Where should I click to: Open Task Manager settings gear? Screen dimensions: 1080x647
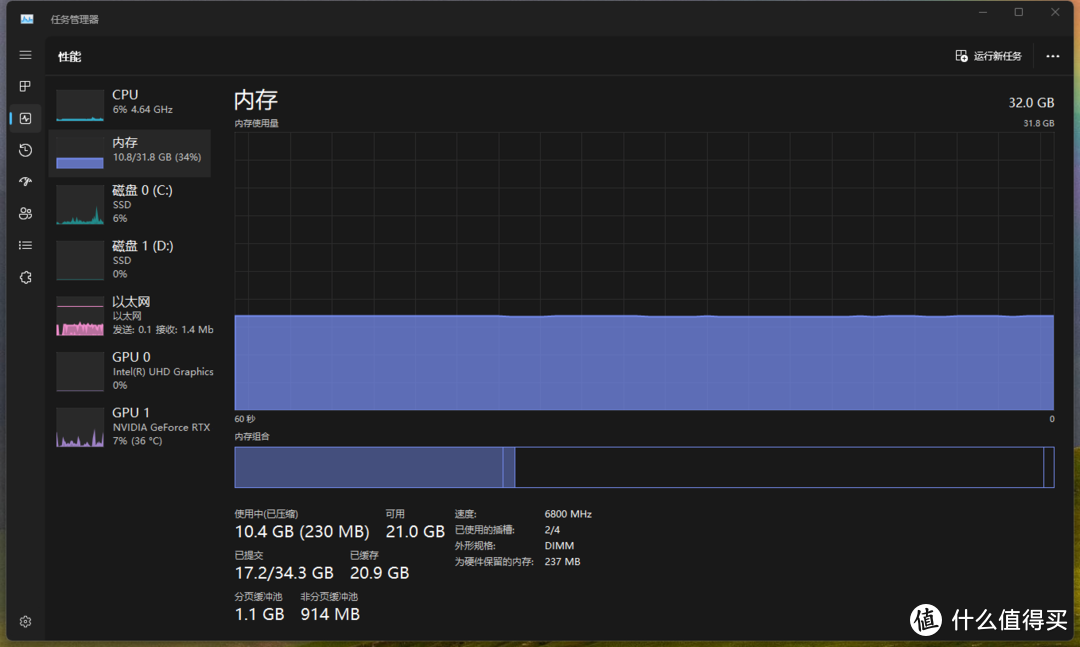coord(25,622)
